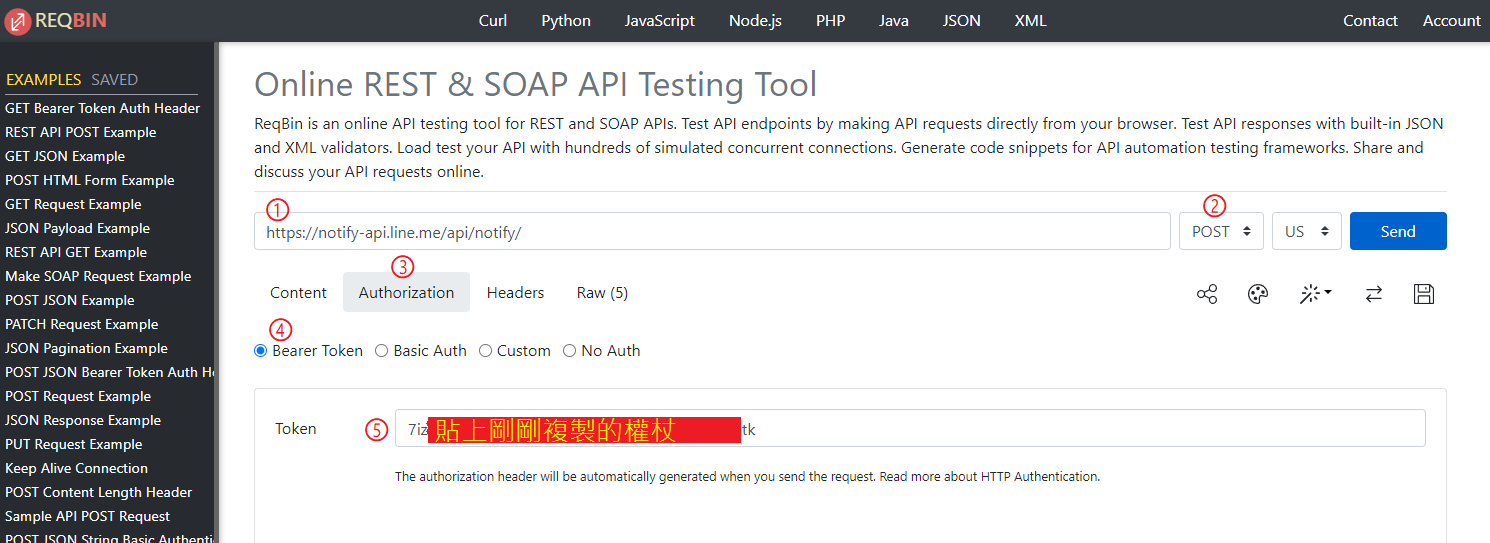Viewport: 1490px width, 543px height.
Task: Click the request URL input field
Action: tap(712, 231)
